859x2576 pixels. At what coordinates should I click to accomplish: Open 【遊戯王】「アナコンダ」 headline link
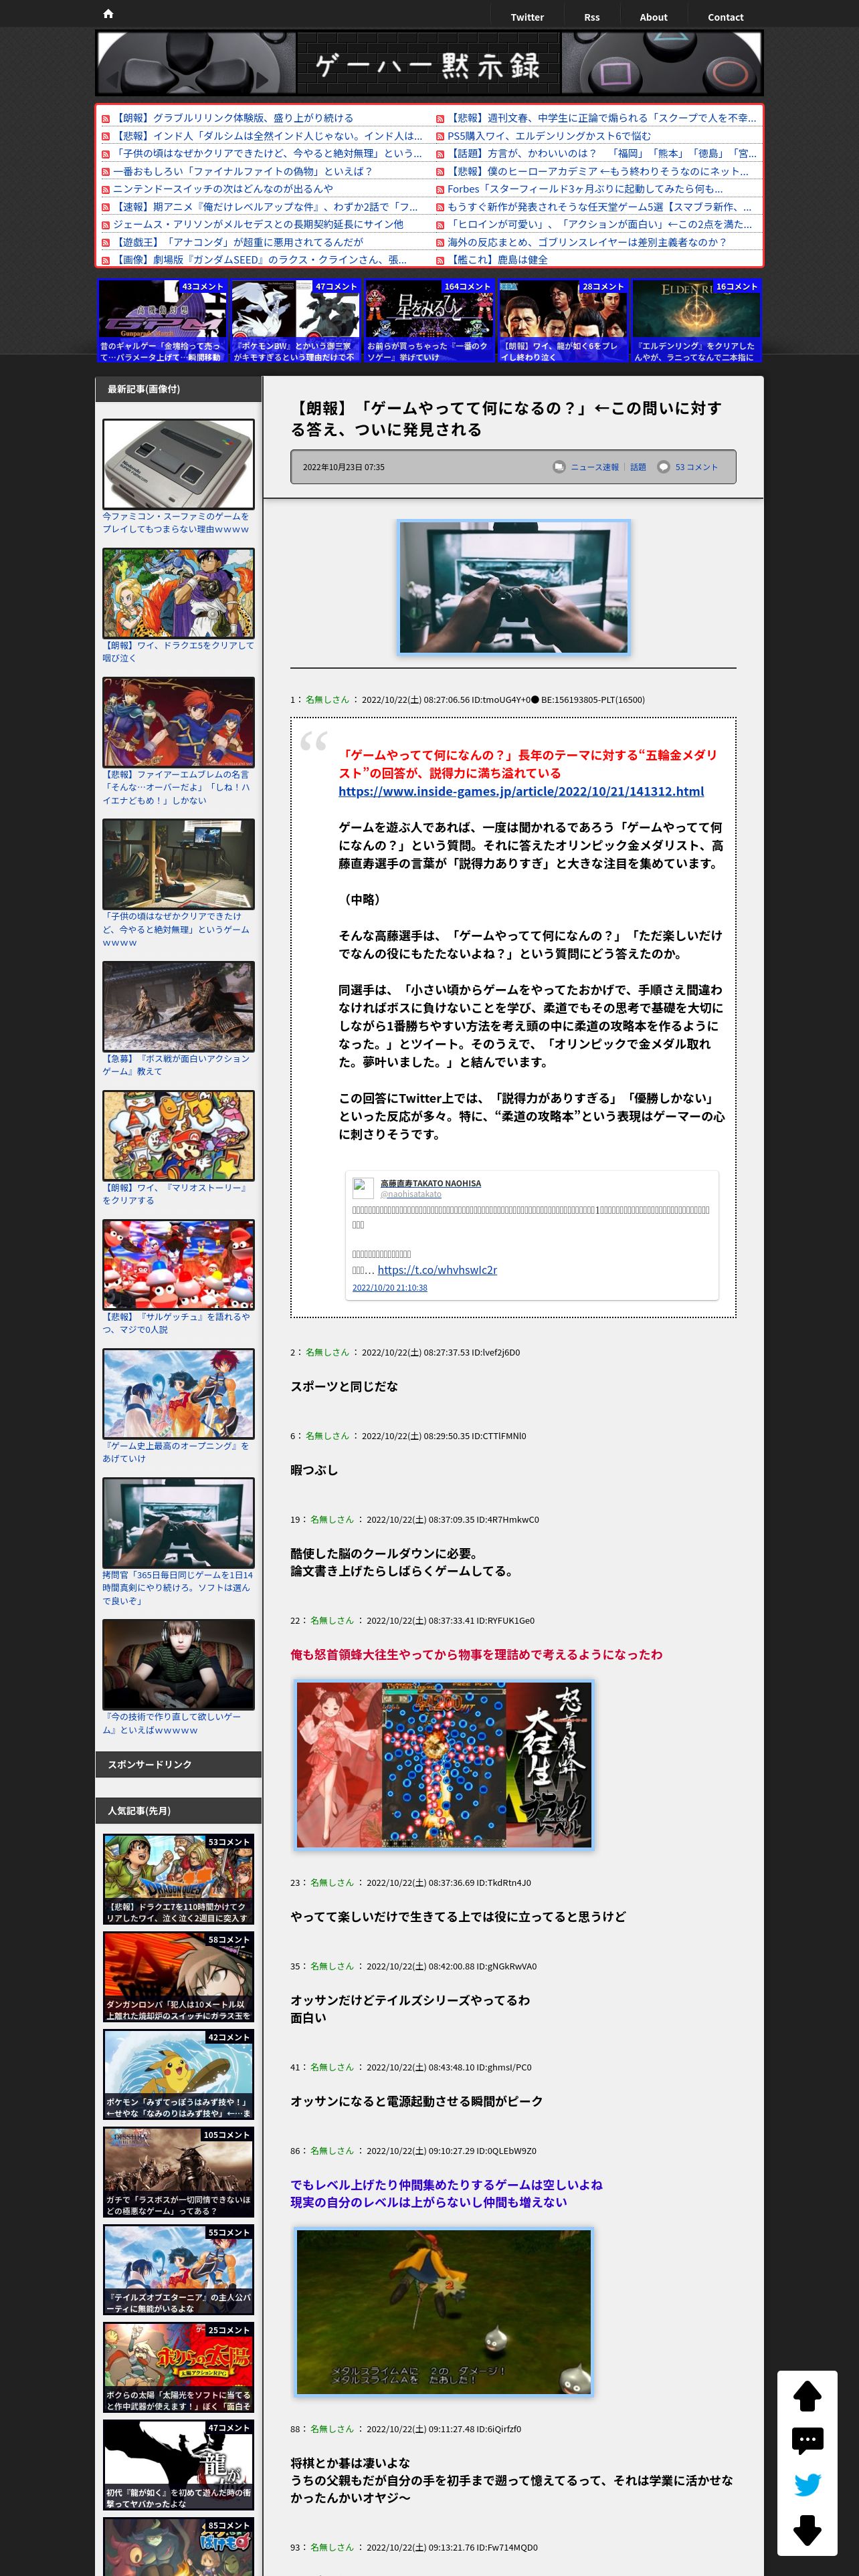(x=238, y=242)
